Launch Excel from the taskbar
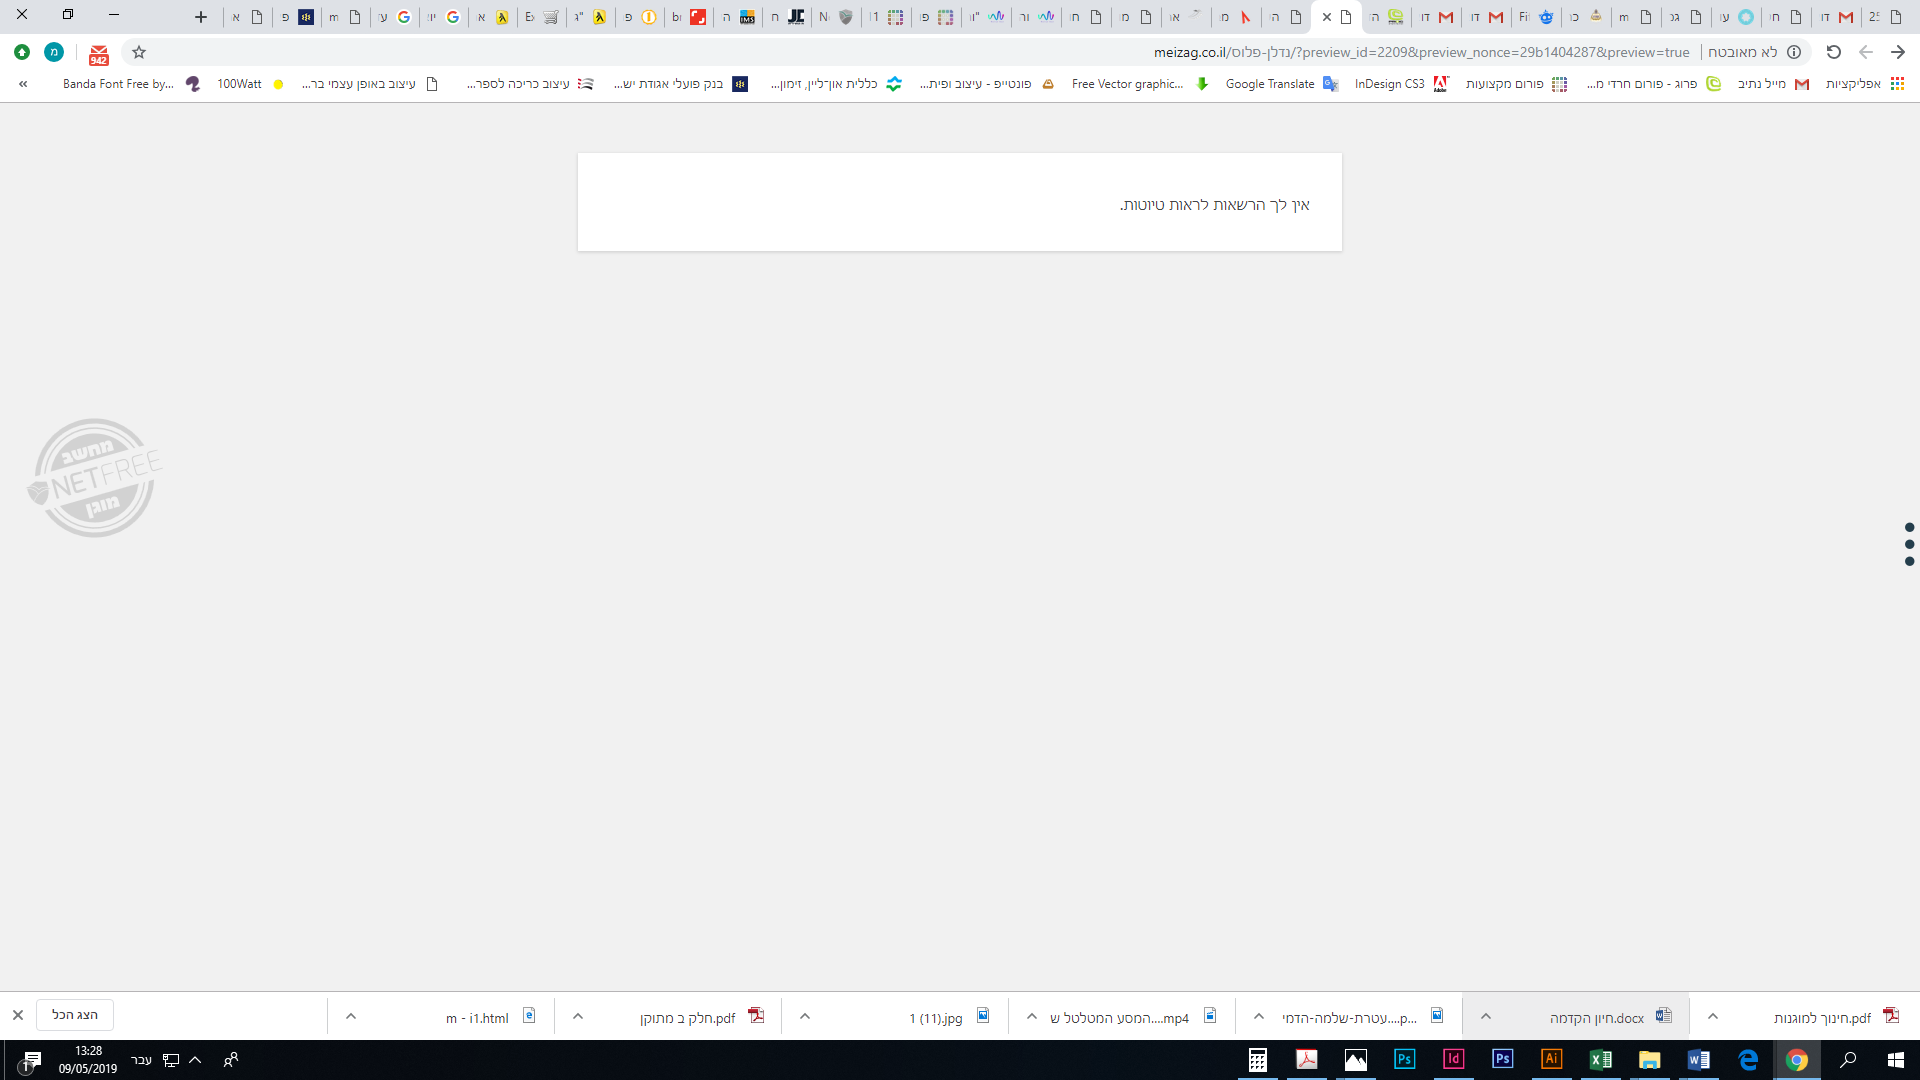This screenshot has width=1920, height=1080. [x=1600, y=1060]
